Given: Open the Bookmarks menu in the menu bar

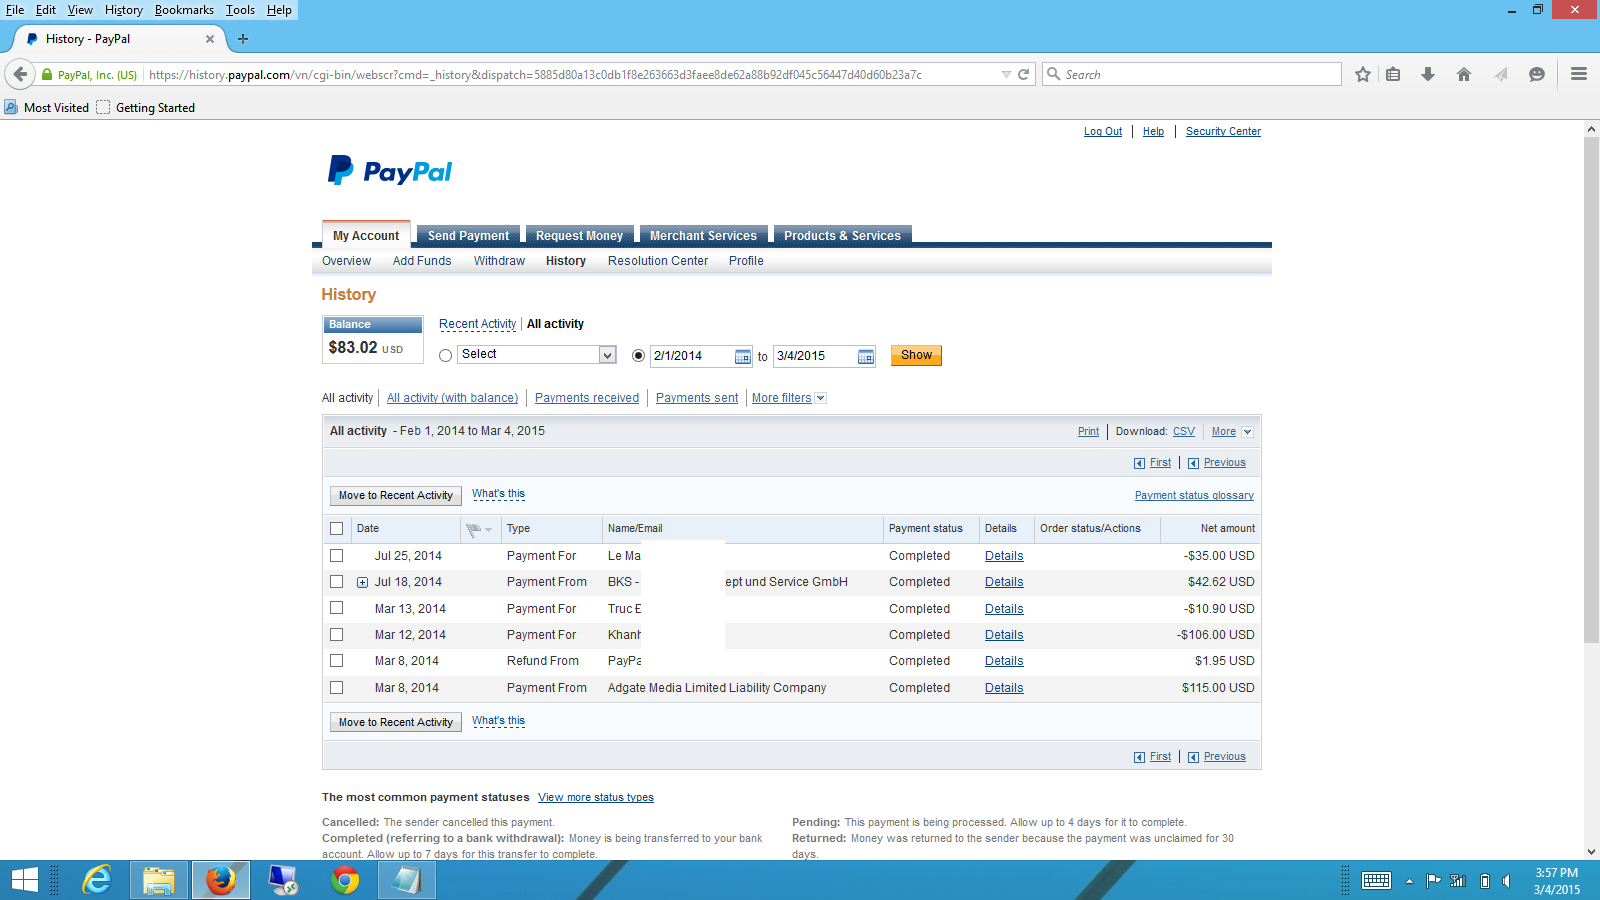Looking at the screenshot, I should pyautogui.click(x=184, y=10).
